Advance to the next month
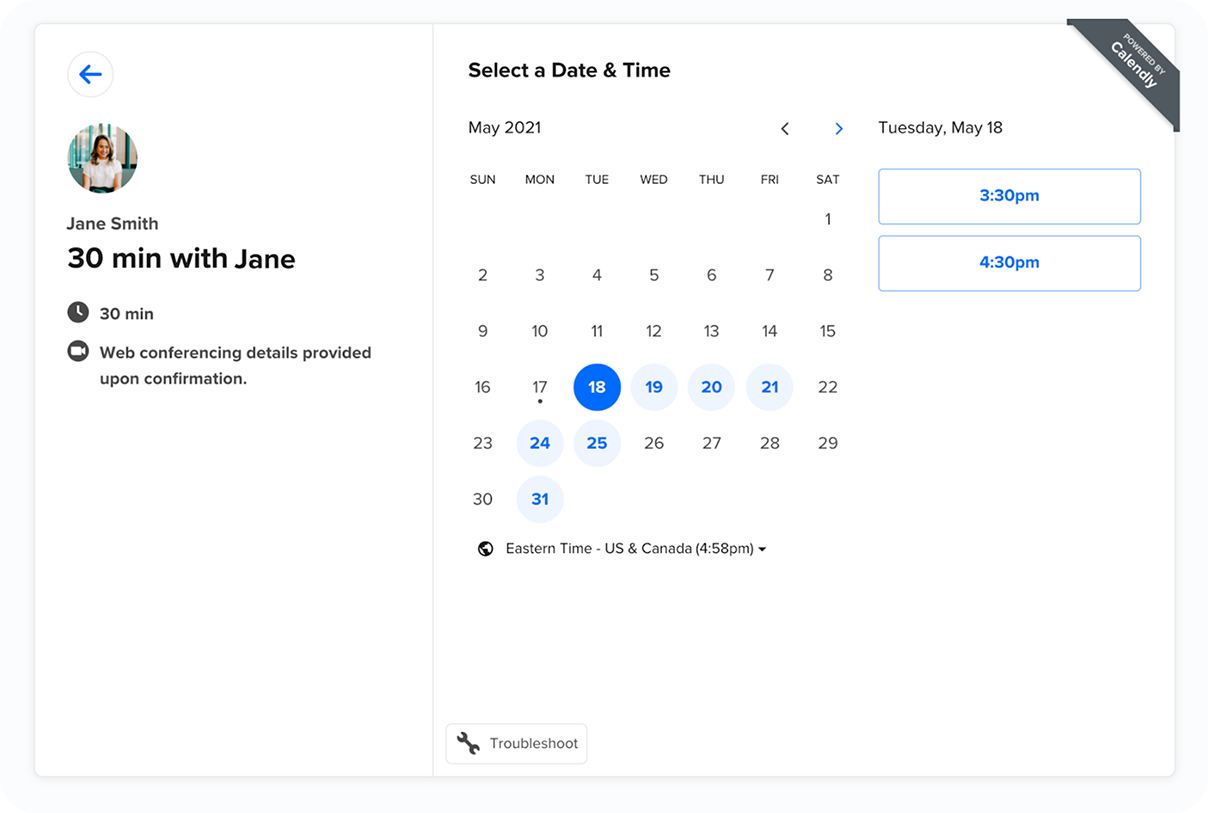1208x813 pixels. [x=839, y=129]
